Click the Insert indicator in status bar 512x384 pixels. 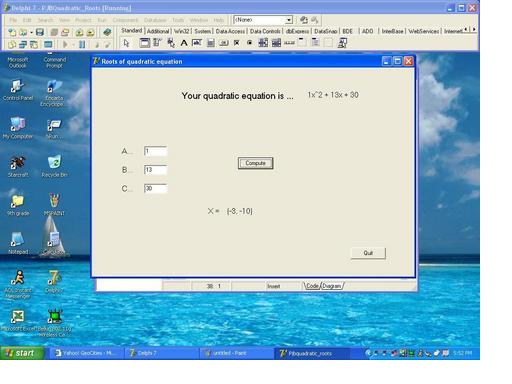point(273,286)
